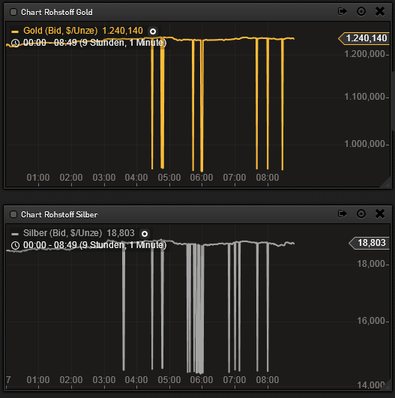Select the grey Silber series color swatch

[15, 234]
